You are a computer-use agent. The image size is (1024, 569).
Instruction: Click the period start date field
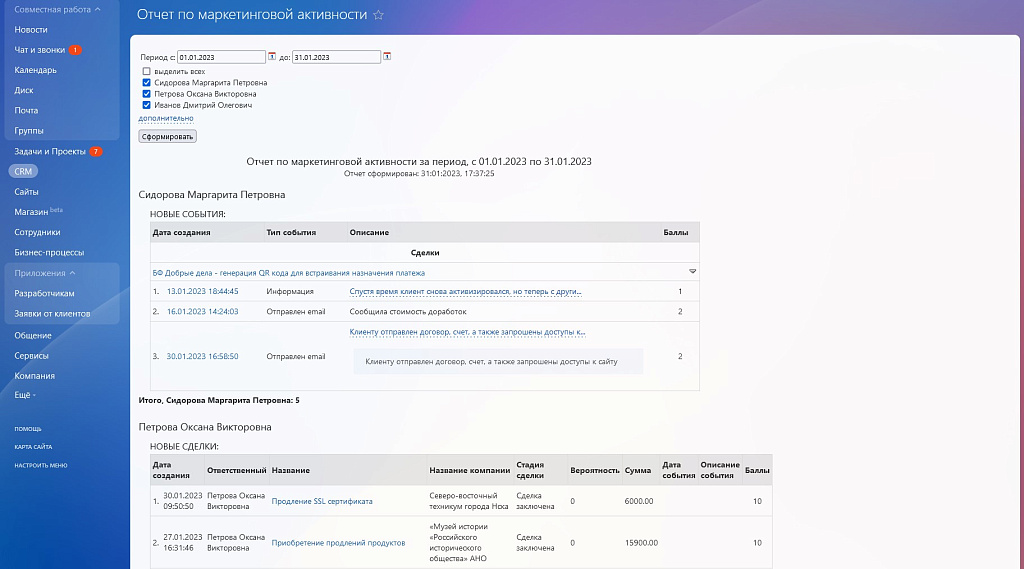click(x=221, y=57)
